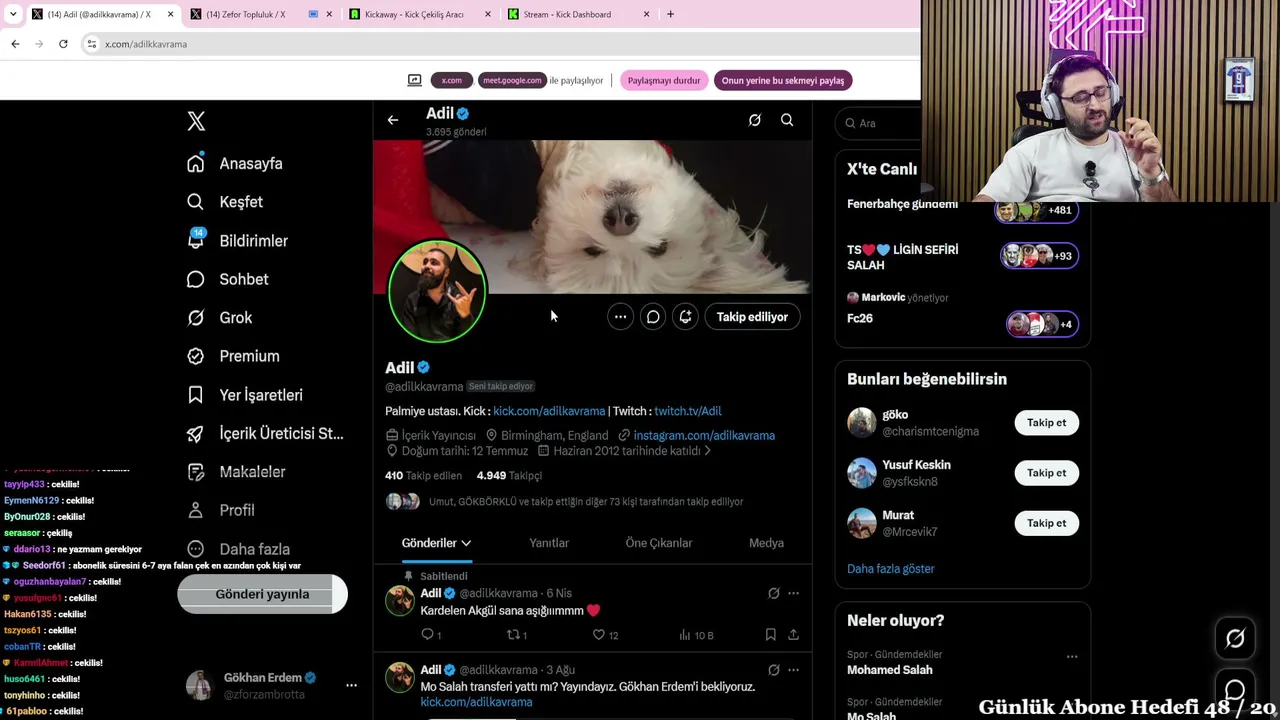Screen dimensions: 1280x720
Task: Expand Daha fazla menu in sidebar
Action: pyautogui.click(x=239, y=549)
